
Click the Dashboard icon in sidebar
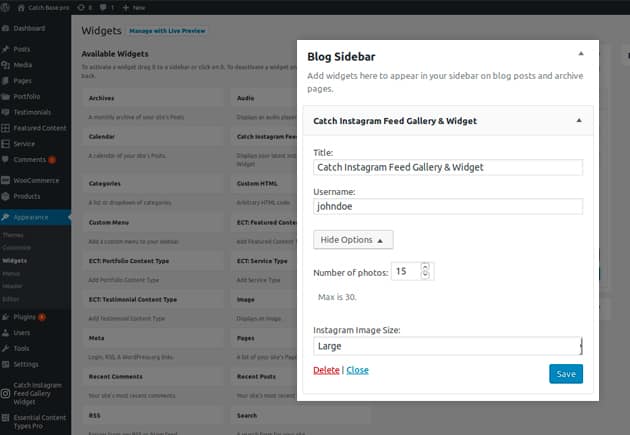click(x=5, y=28)
